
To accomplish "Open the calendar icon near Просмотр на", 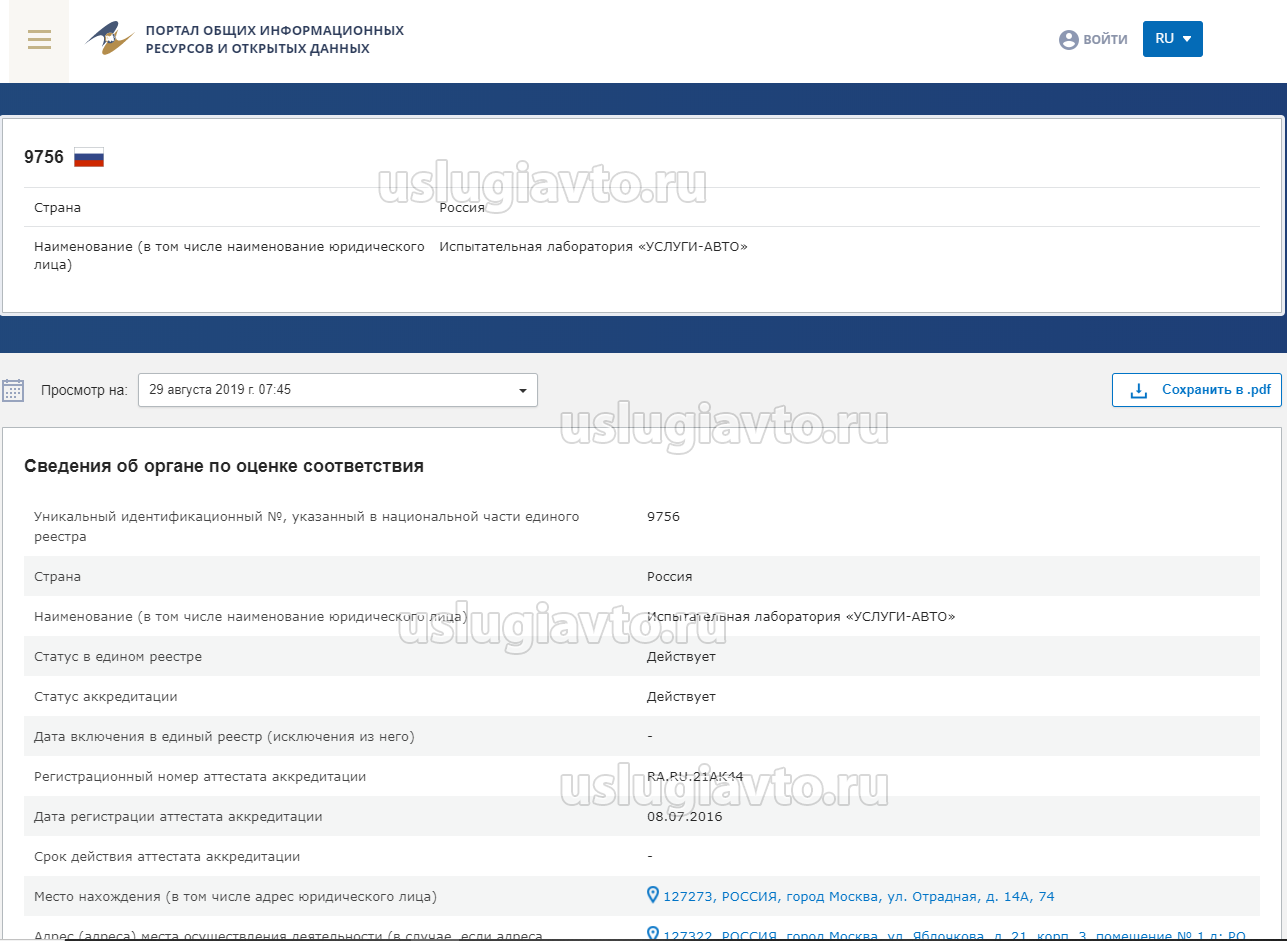I will point(13,390).
